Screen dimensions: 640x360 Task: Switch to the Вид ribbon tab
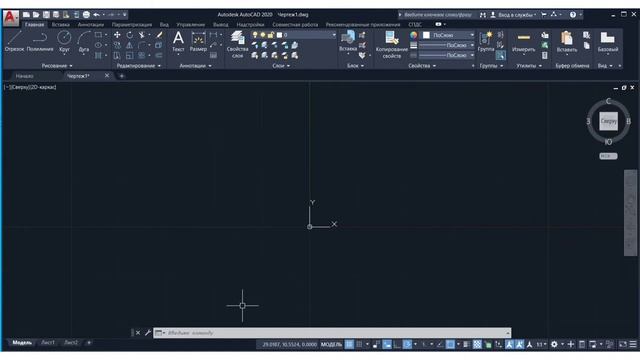(x=164, y=24)
